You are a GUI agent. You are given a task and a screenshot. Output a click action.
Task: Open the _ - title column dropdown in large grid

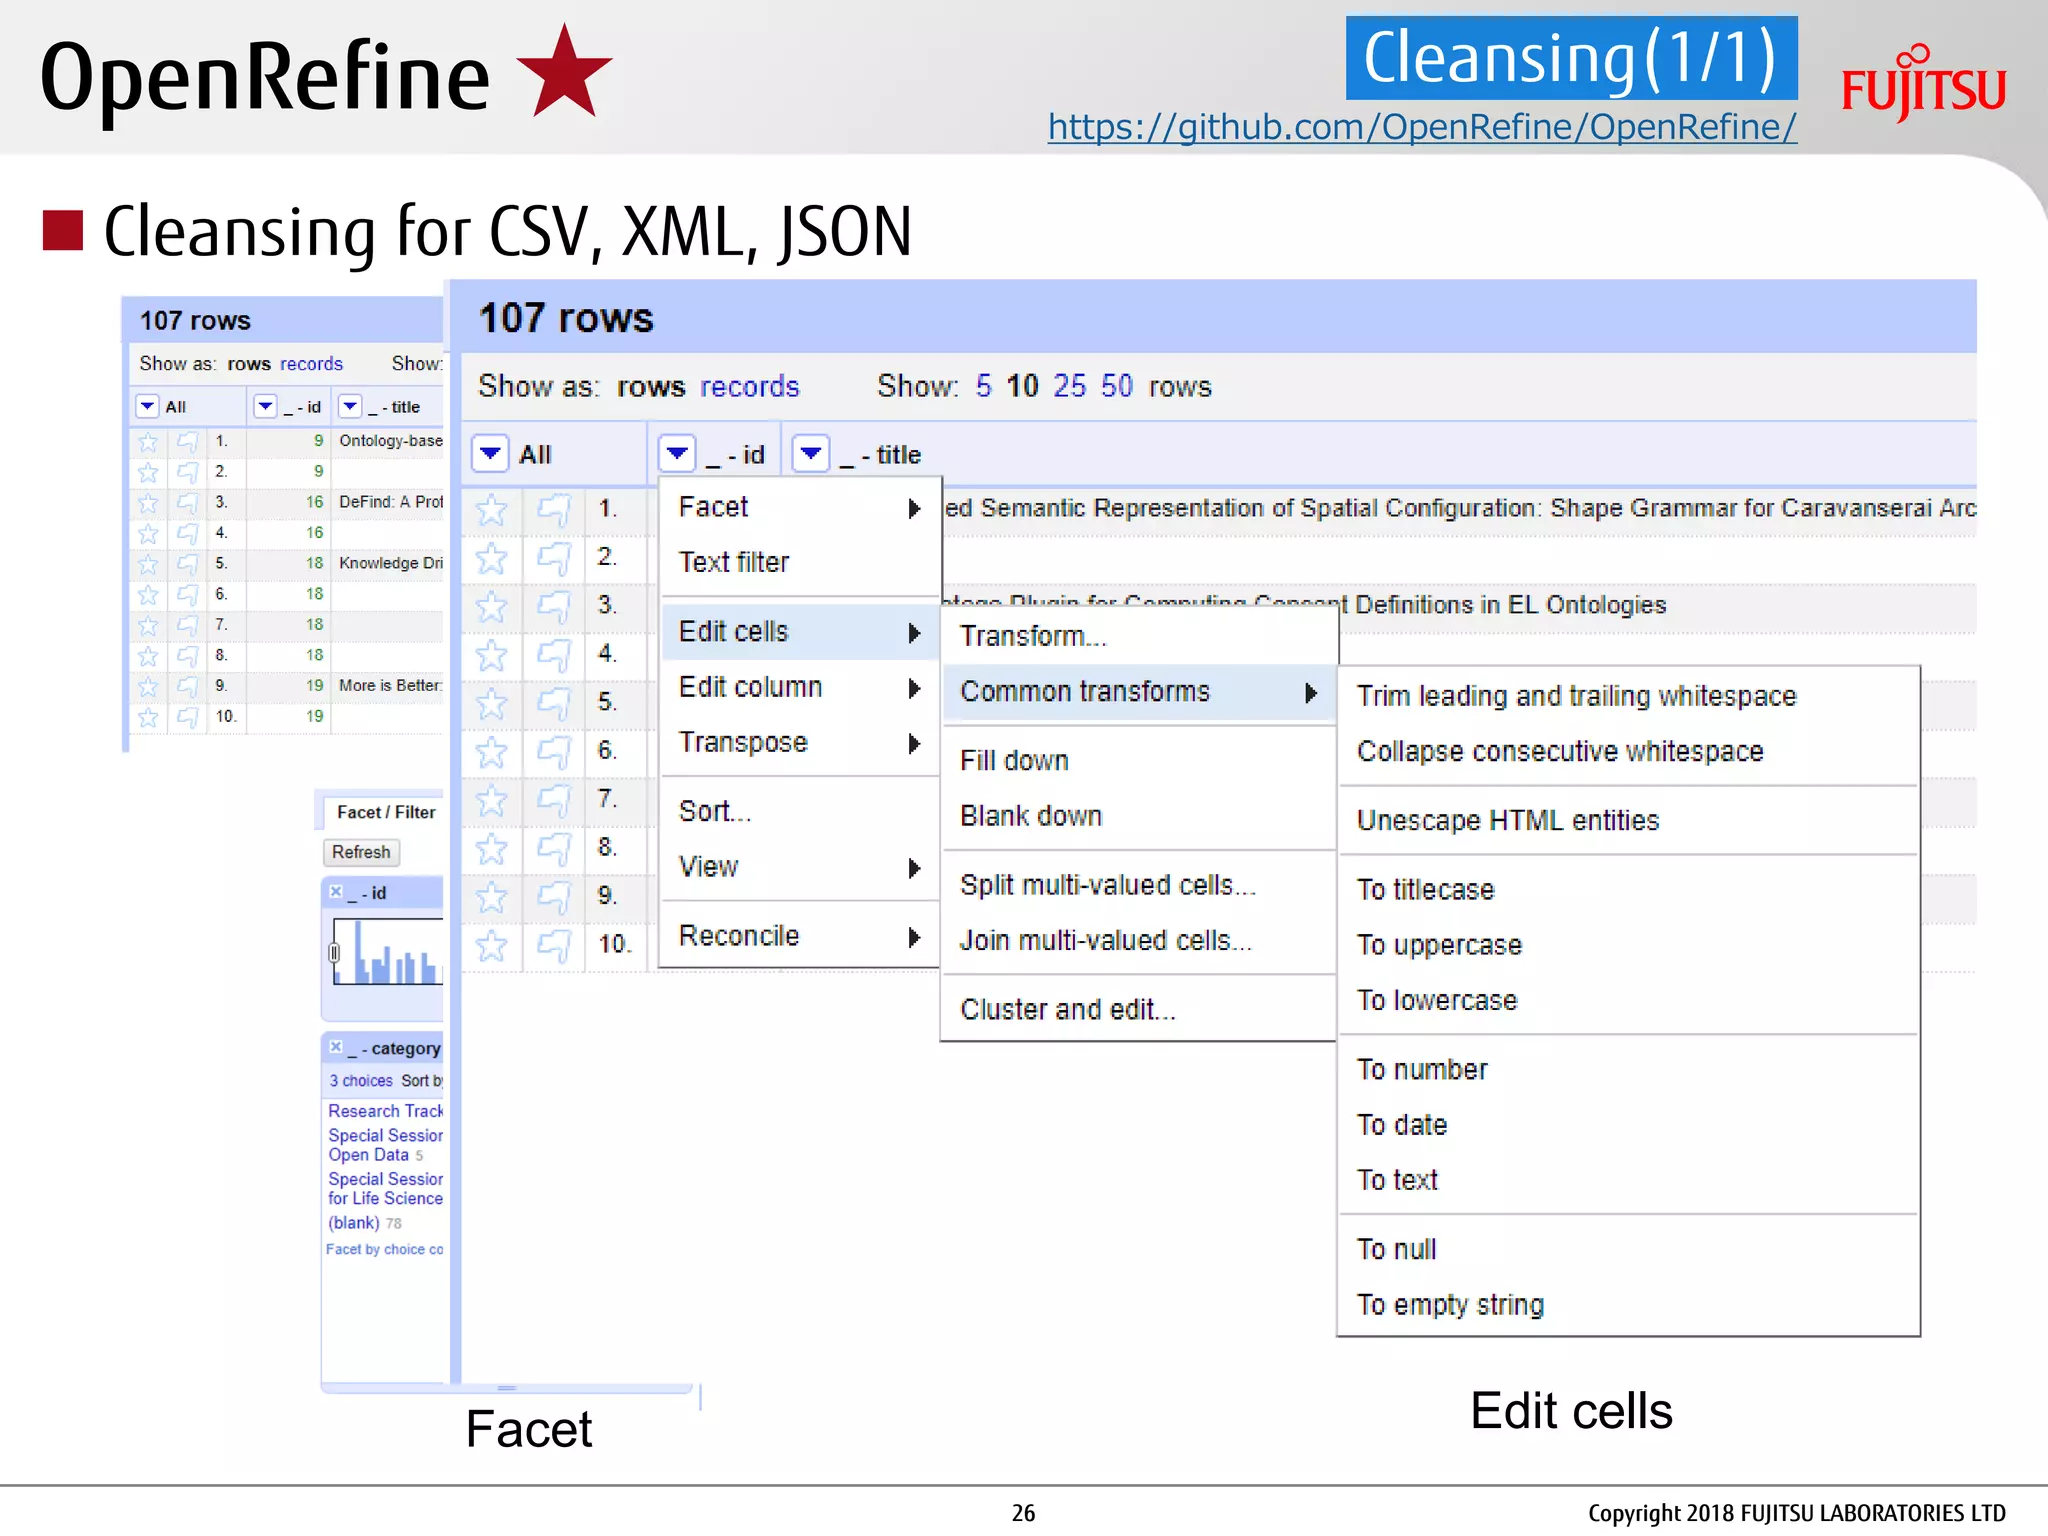(811, 454)
